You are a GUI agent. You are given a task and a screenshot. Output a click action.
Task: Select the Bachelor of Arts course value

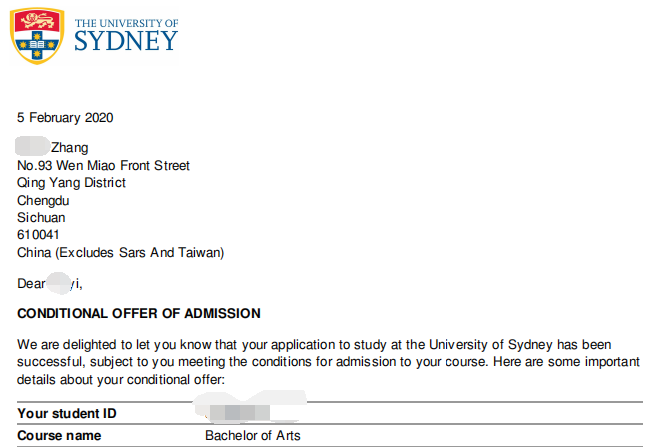(x=252, y=436)
